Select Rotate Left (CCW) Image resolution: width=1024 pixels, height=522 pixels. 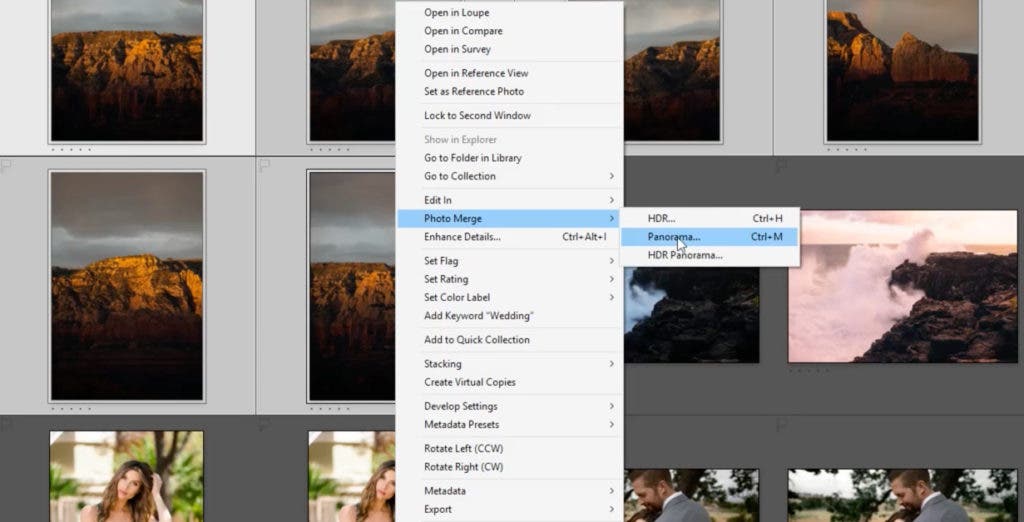(463, 449)
